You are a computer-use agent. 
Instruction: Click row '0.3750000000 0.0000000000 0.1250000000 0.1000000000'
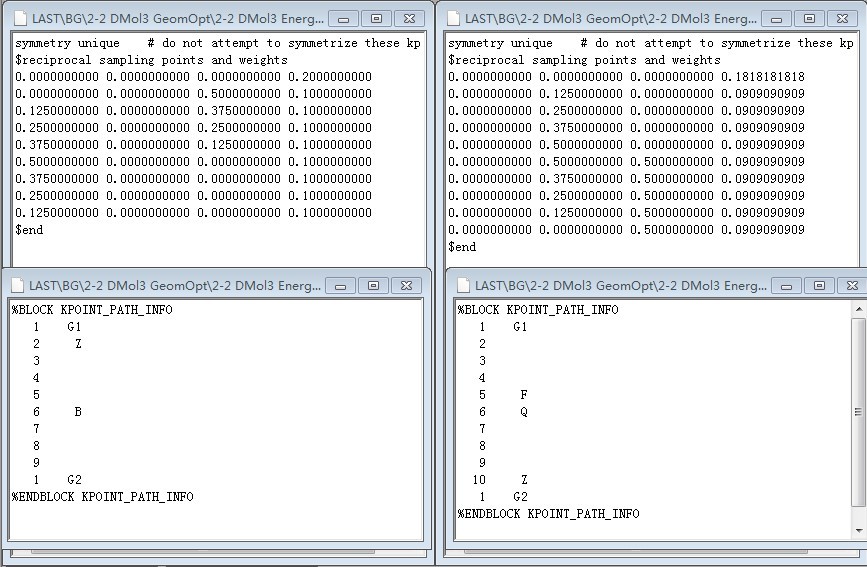coord(194,145)
